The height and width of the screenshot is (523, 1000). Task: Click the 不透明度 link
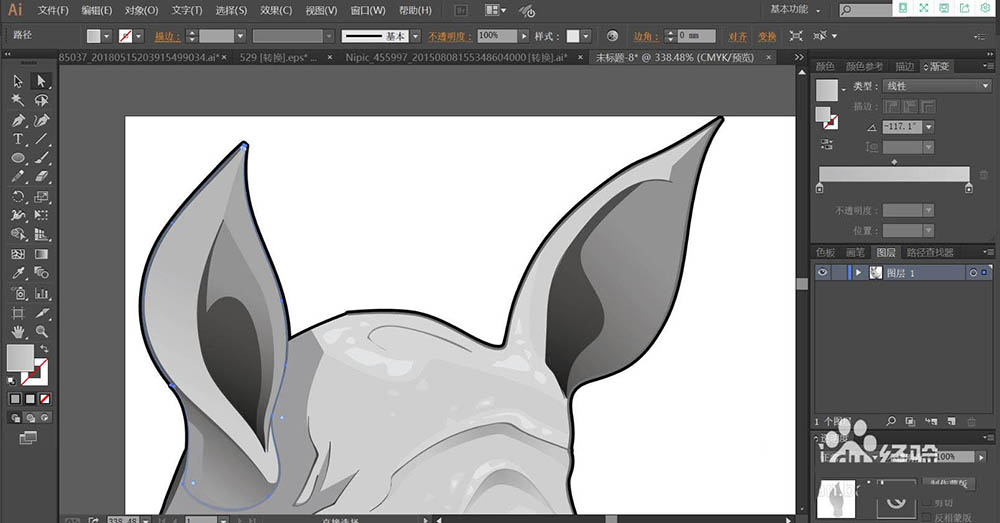[x=450, y=36]
